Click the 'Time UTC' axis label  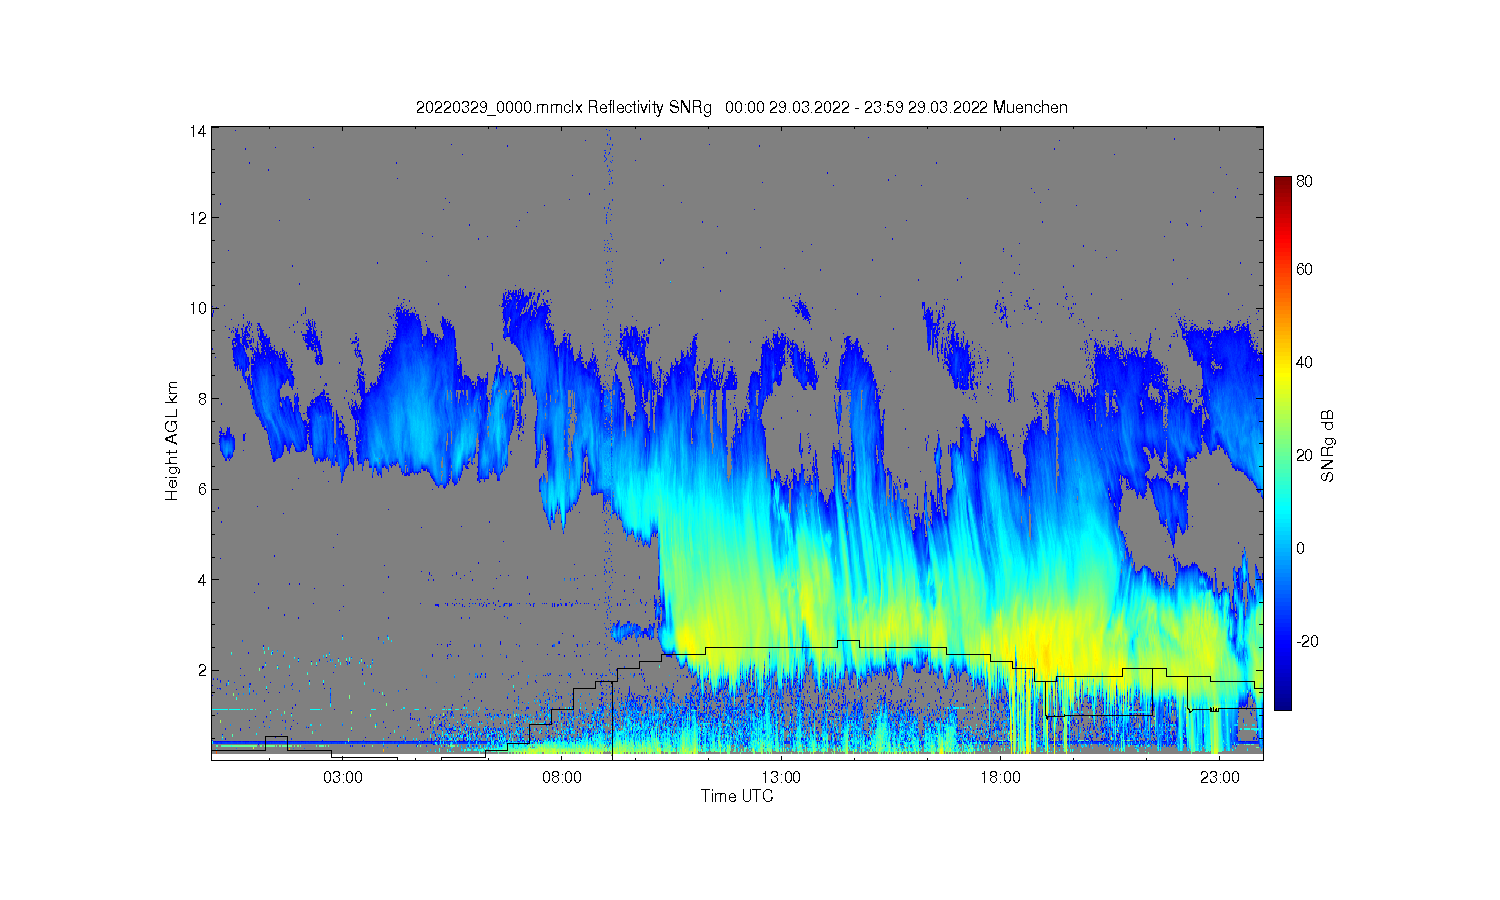pyautogui.click(x=737, y=796)
